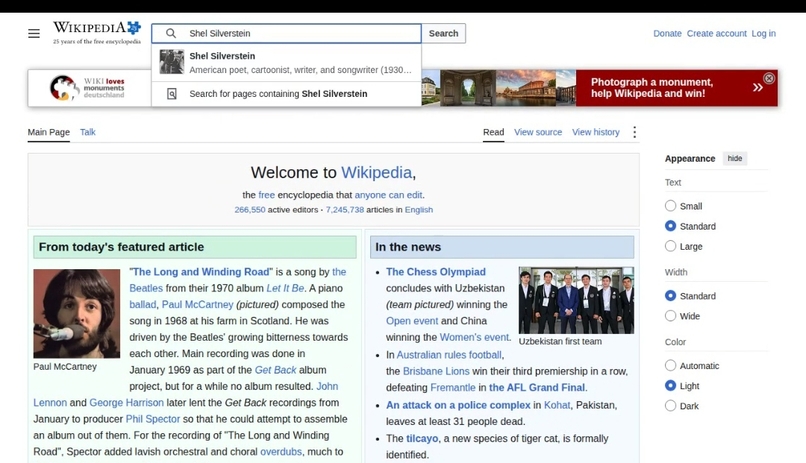Image resolution: width=806 pixels, height=463 pixels.
Task: Select Automatic color mode
Action: [670, 365]
